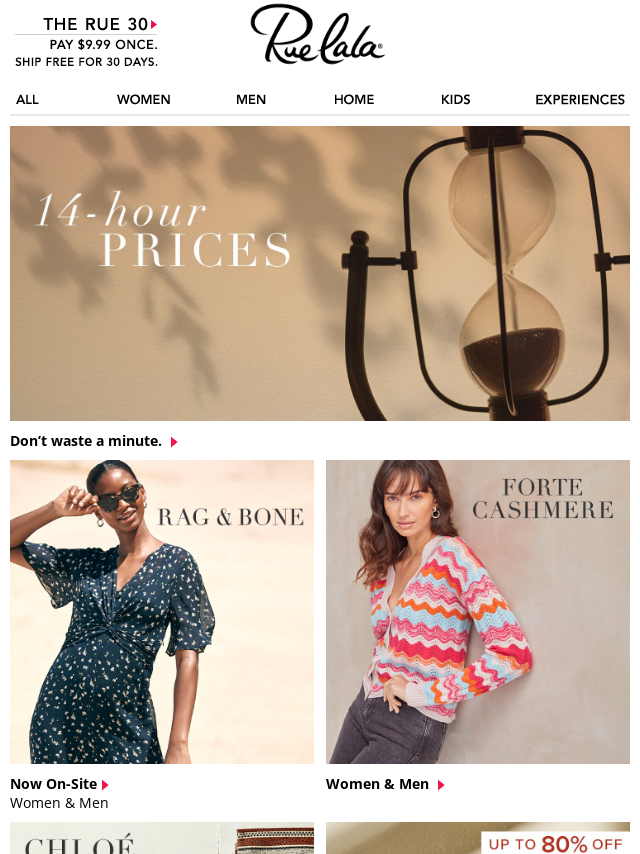Select the WOMEN navigation item
This screenshot has width=640, height=854.
pos(144,100)
